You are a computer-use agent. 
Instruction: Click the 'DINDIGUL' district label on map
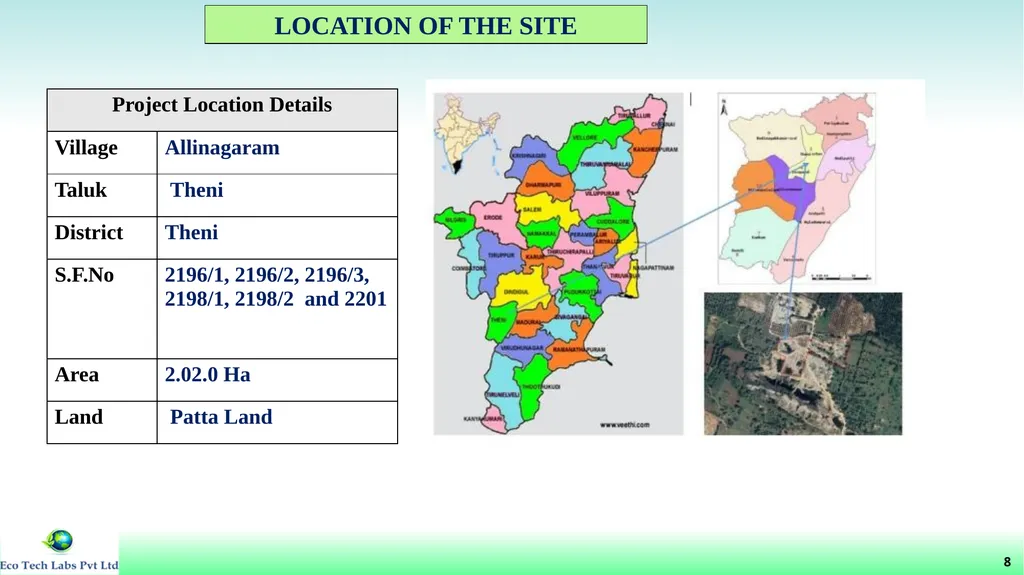tap(517, 292)
